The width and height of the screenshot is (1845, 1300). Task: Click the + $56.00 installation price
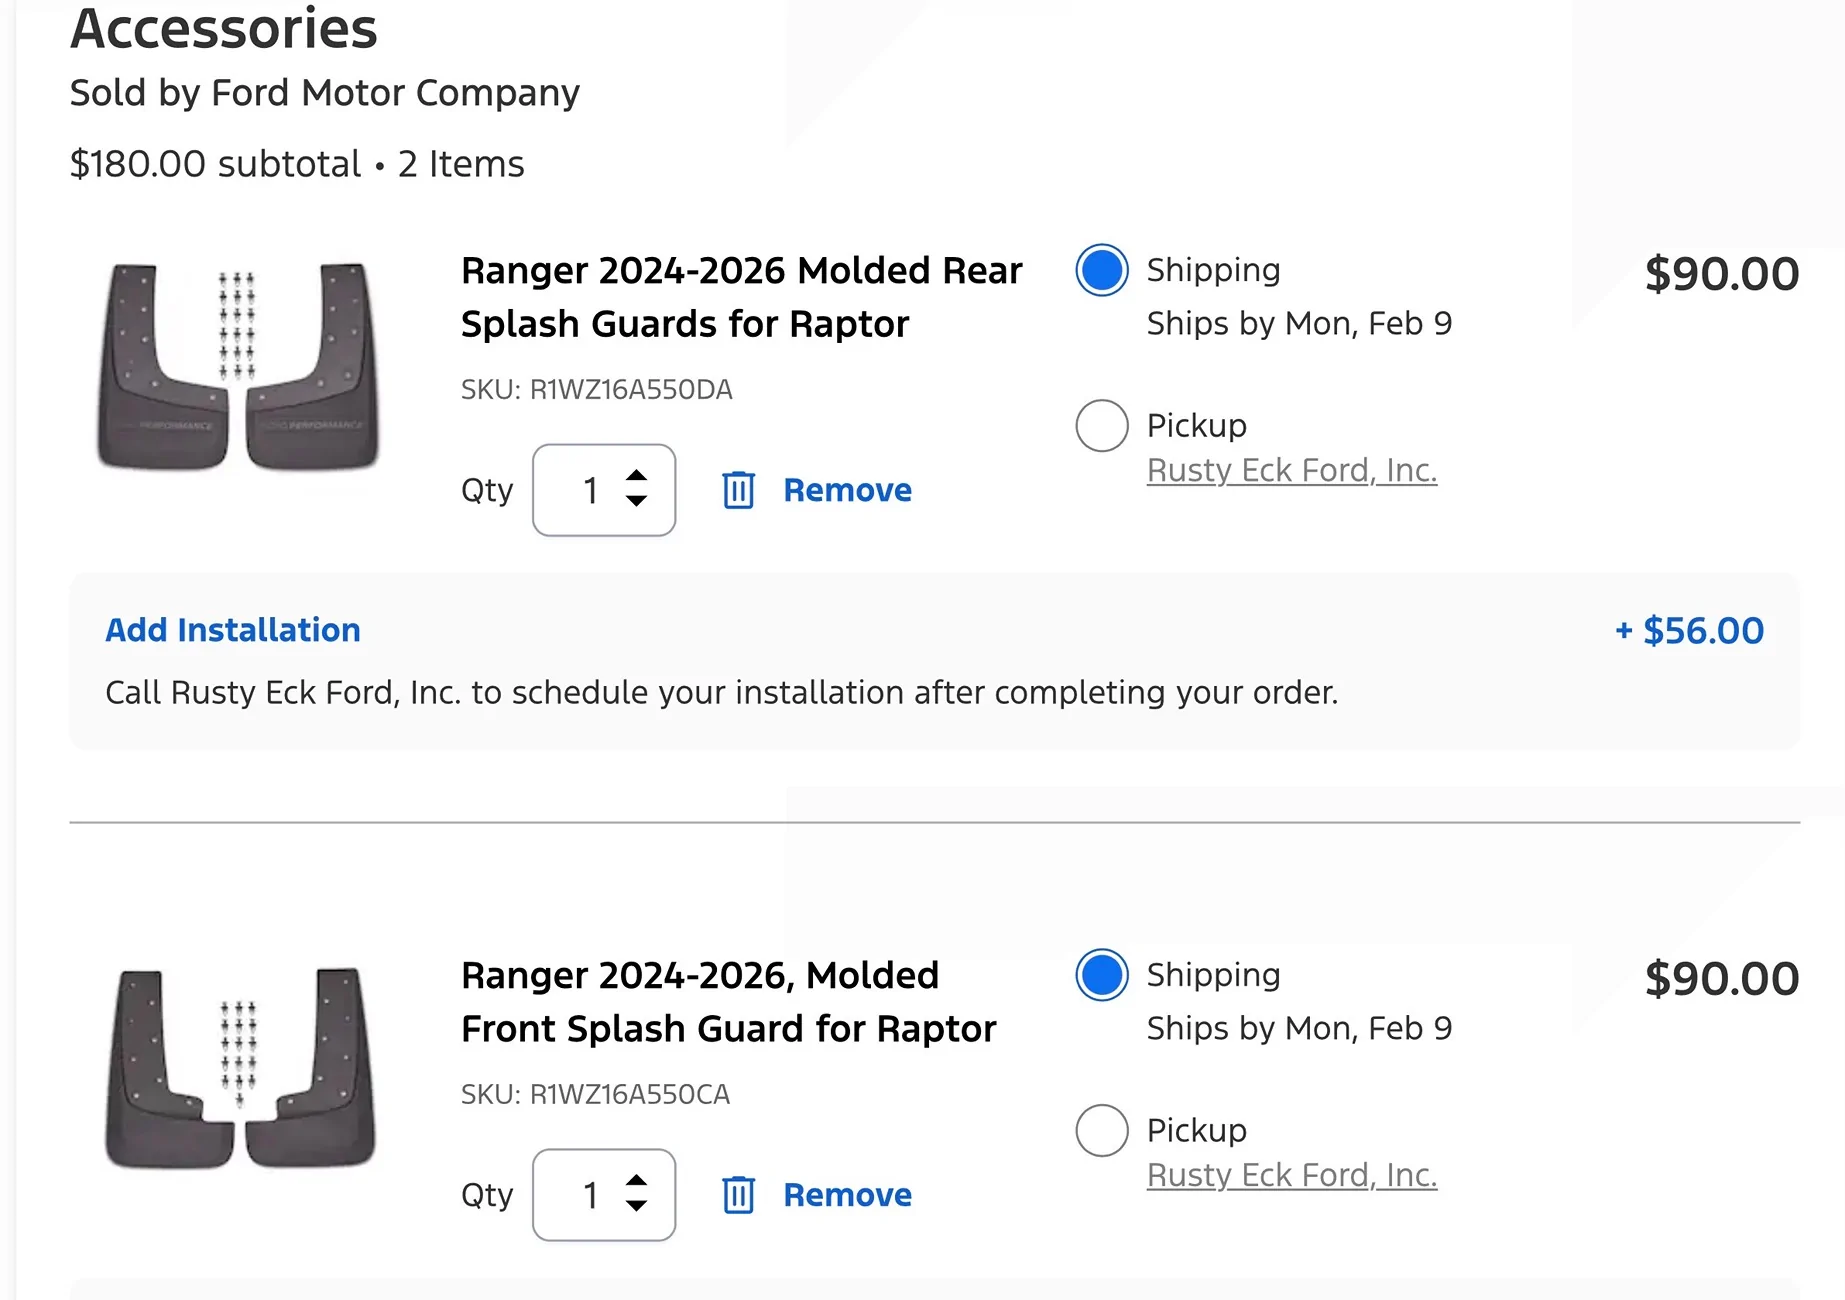(1689, 631)
